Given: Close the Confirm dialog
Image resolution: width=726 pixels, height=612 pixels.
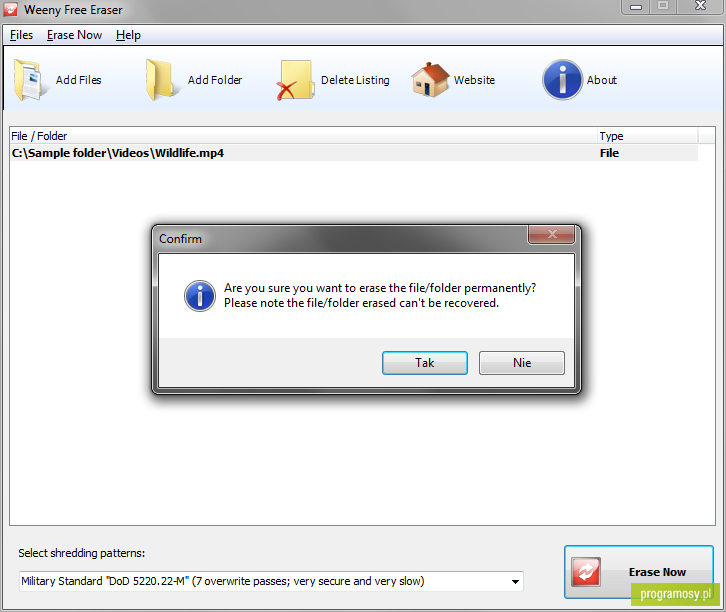Looking at the screenshot, I should (x=551, y=234).
